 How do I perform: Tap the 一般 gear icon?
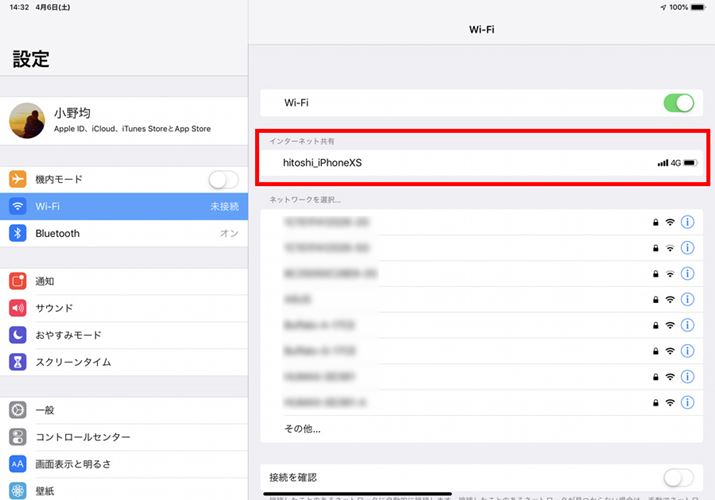(x=18, y=410)
